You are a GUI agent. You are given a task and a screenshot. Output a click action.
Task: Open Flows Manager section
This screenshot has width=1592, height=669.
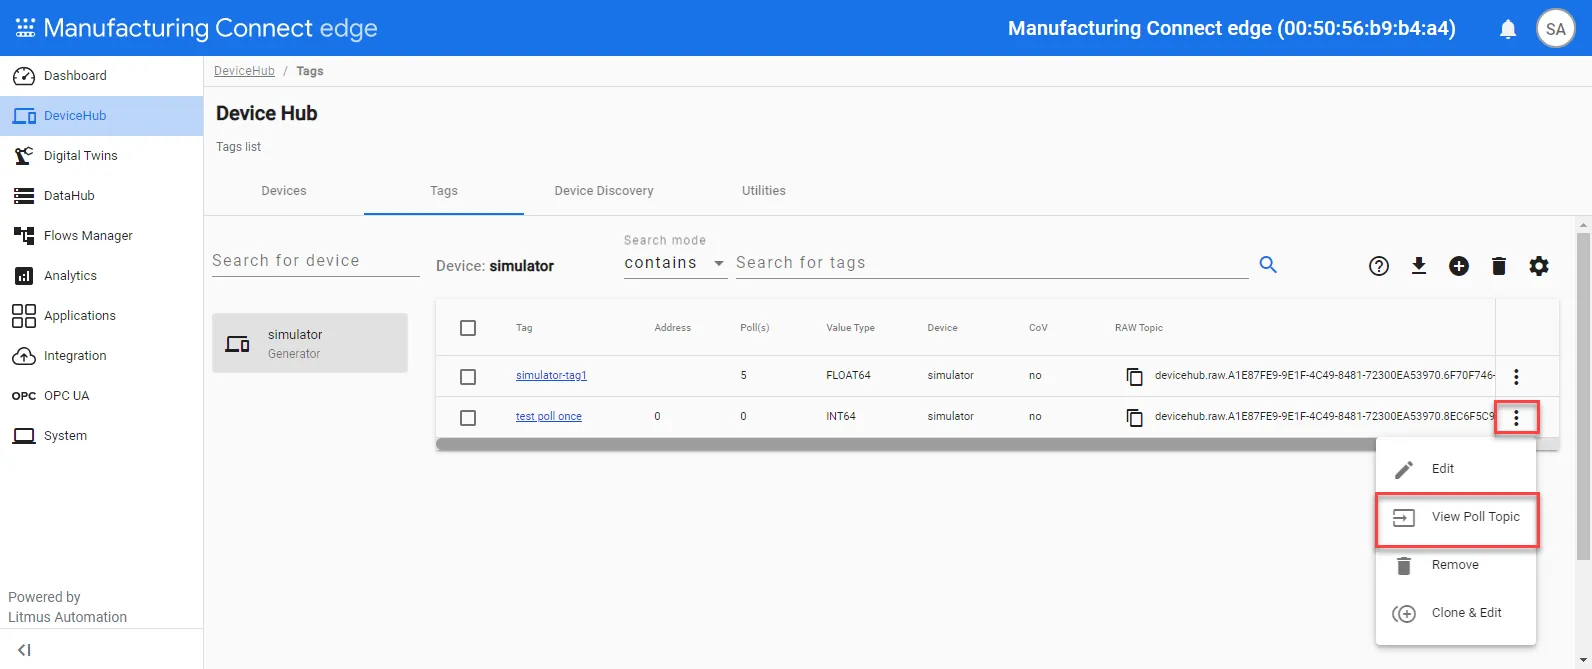tap(101, 236)
